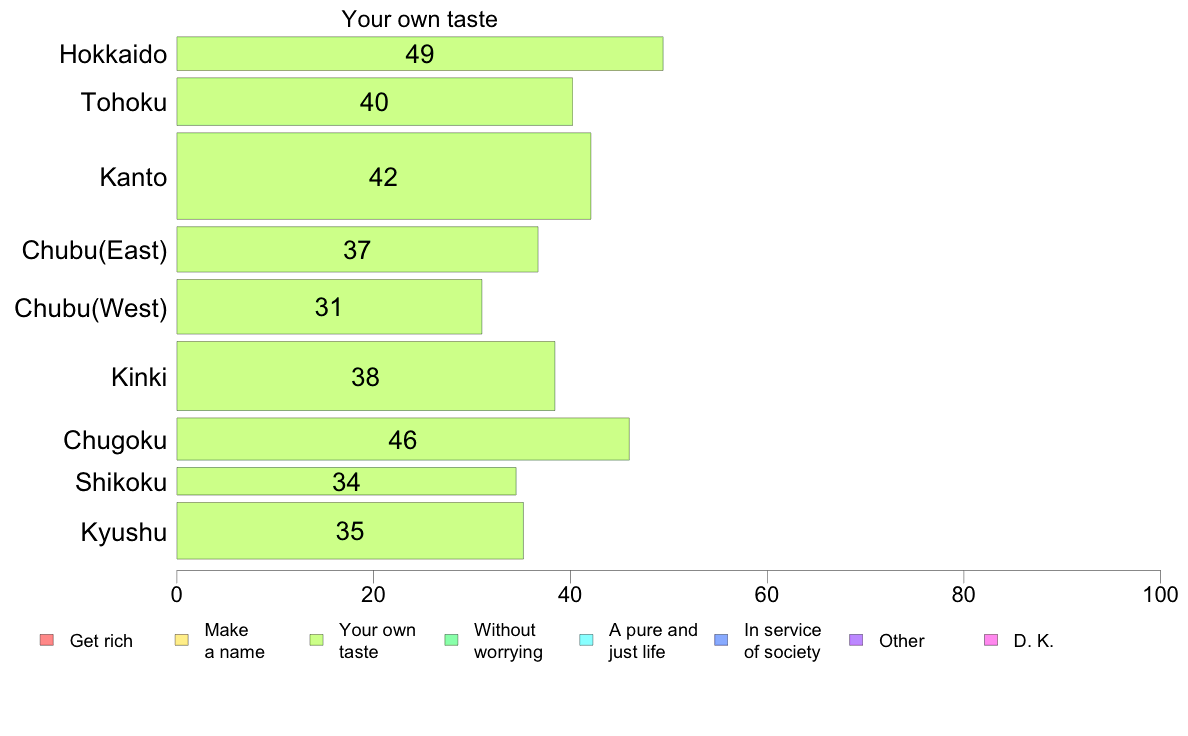Click the Kinki bar labeled 38

click(365, 376)
